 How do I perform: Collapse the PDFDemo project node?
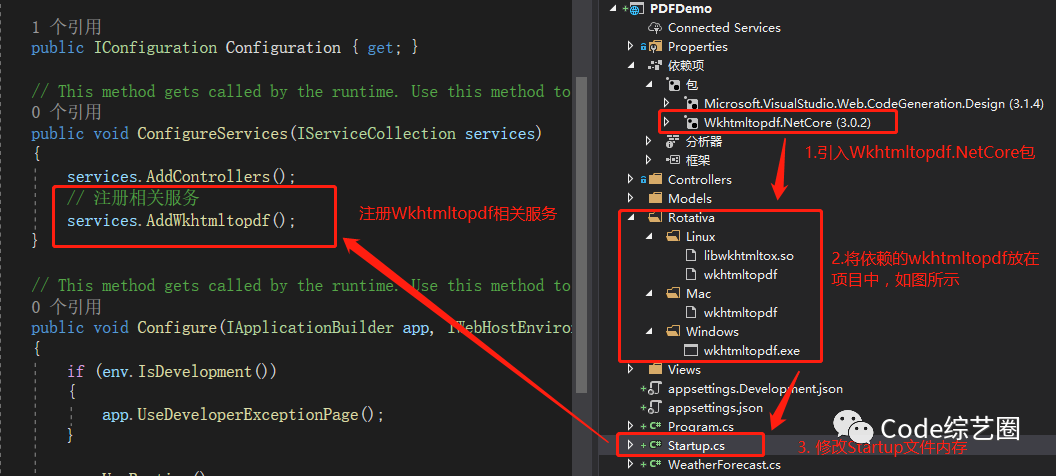pyautogui.click(x=612, y=9)
